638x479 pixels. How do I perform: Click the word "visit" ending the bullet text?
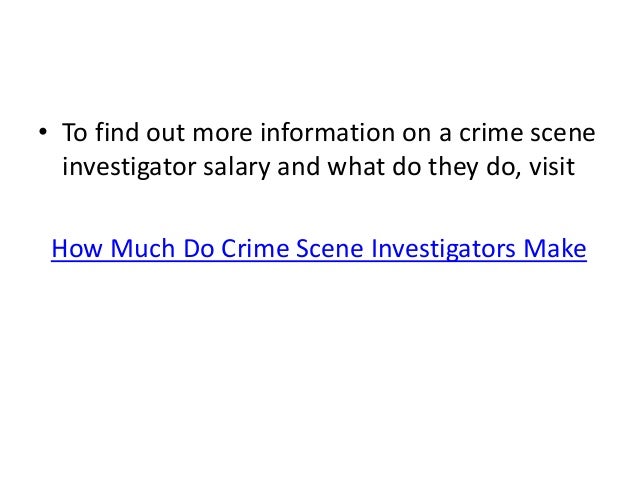tap(551, 166)
